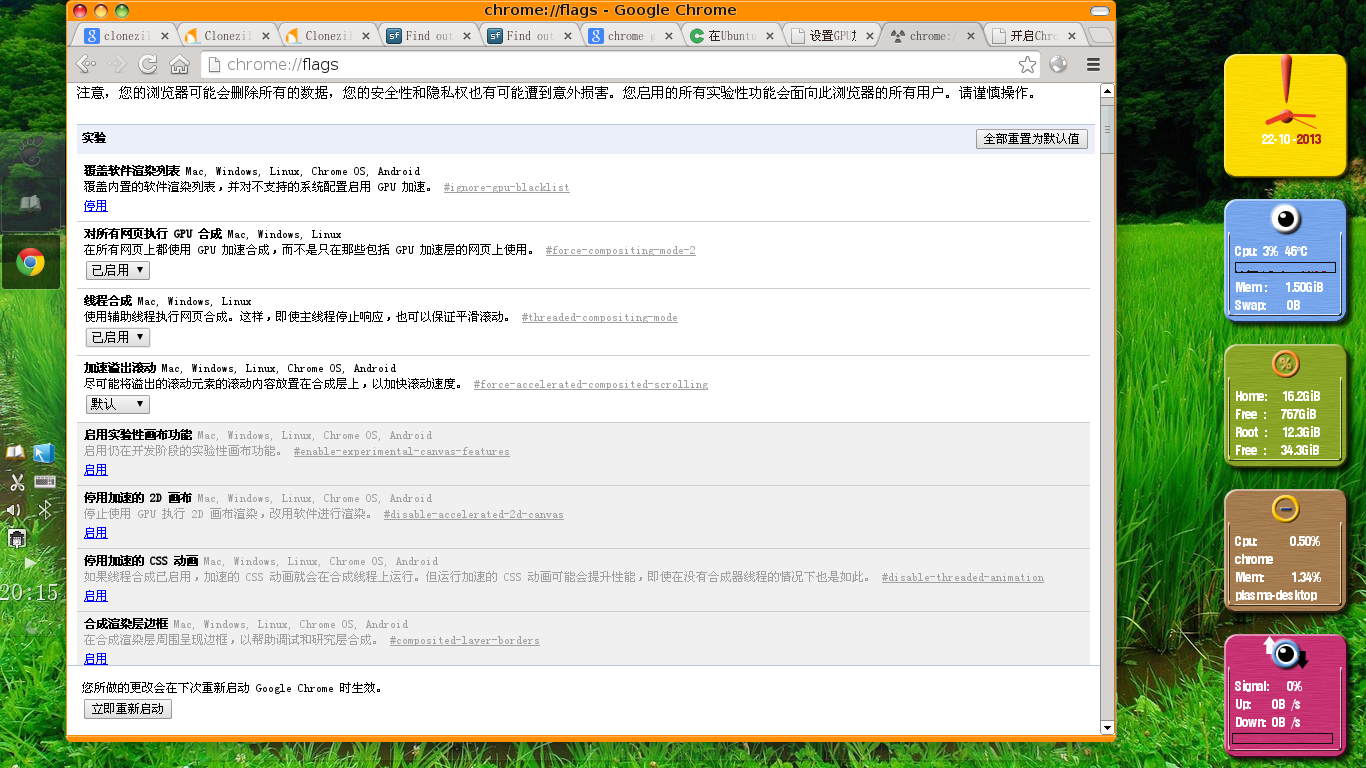Click the percent icon on disk space widget
This screenshot has height=768, width=1366.
1285,363
